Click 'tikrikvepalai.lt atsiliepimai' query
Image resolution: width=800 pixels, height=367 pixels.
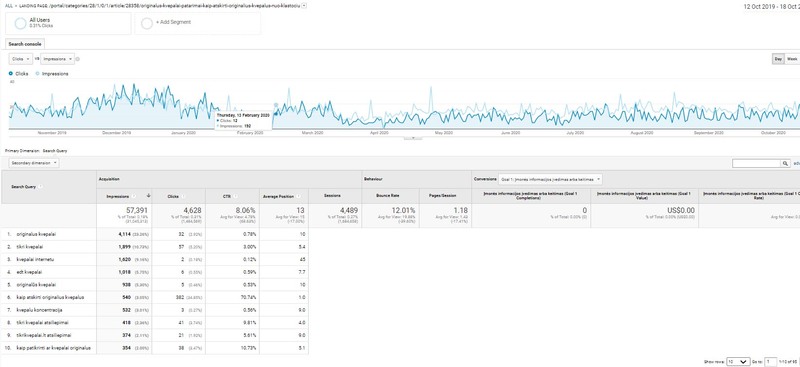44,335
